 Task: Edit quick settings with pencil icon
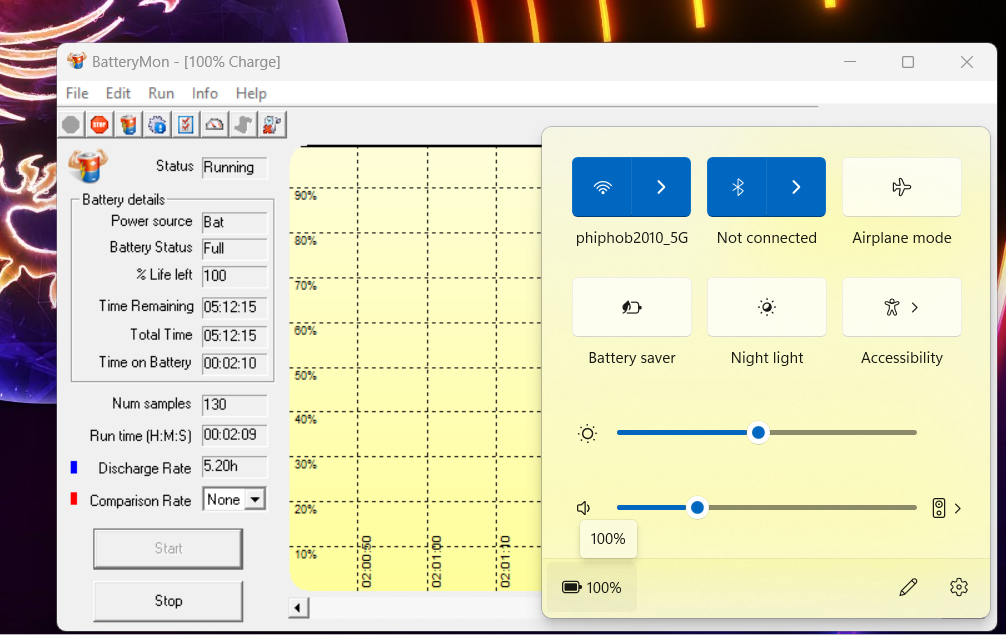[908, 587]
